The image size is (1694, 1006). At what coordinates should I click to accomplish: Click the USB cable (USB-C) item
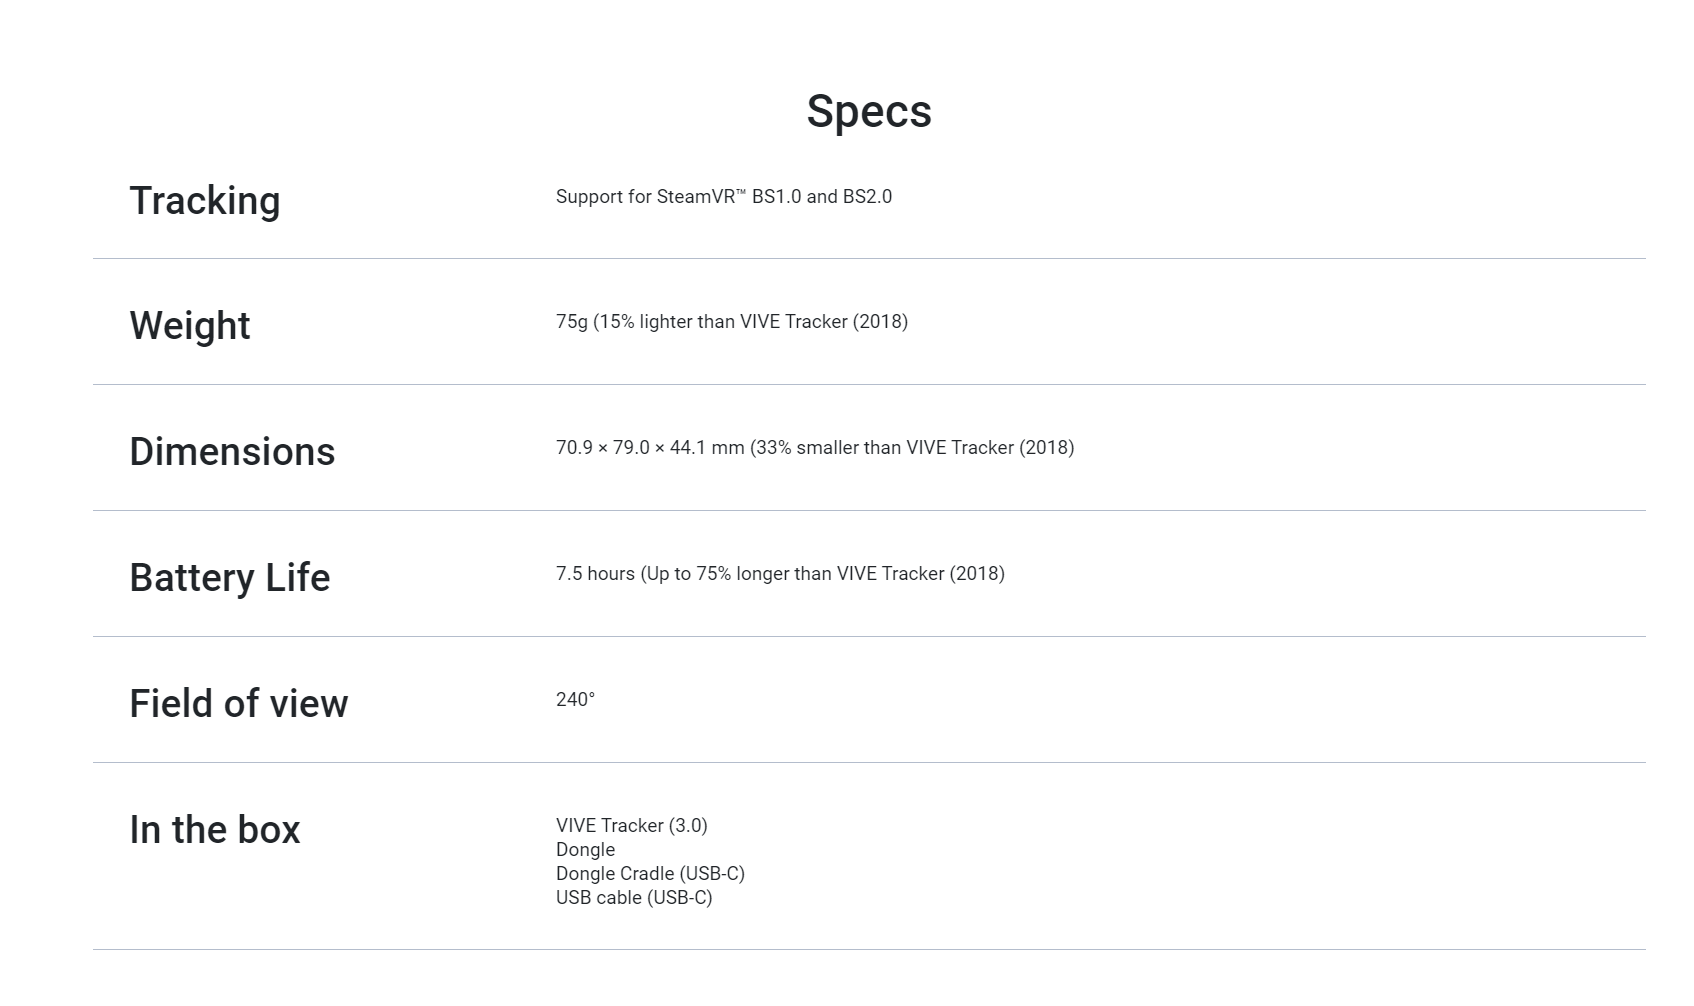[634, 898]
